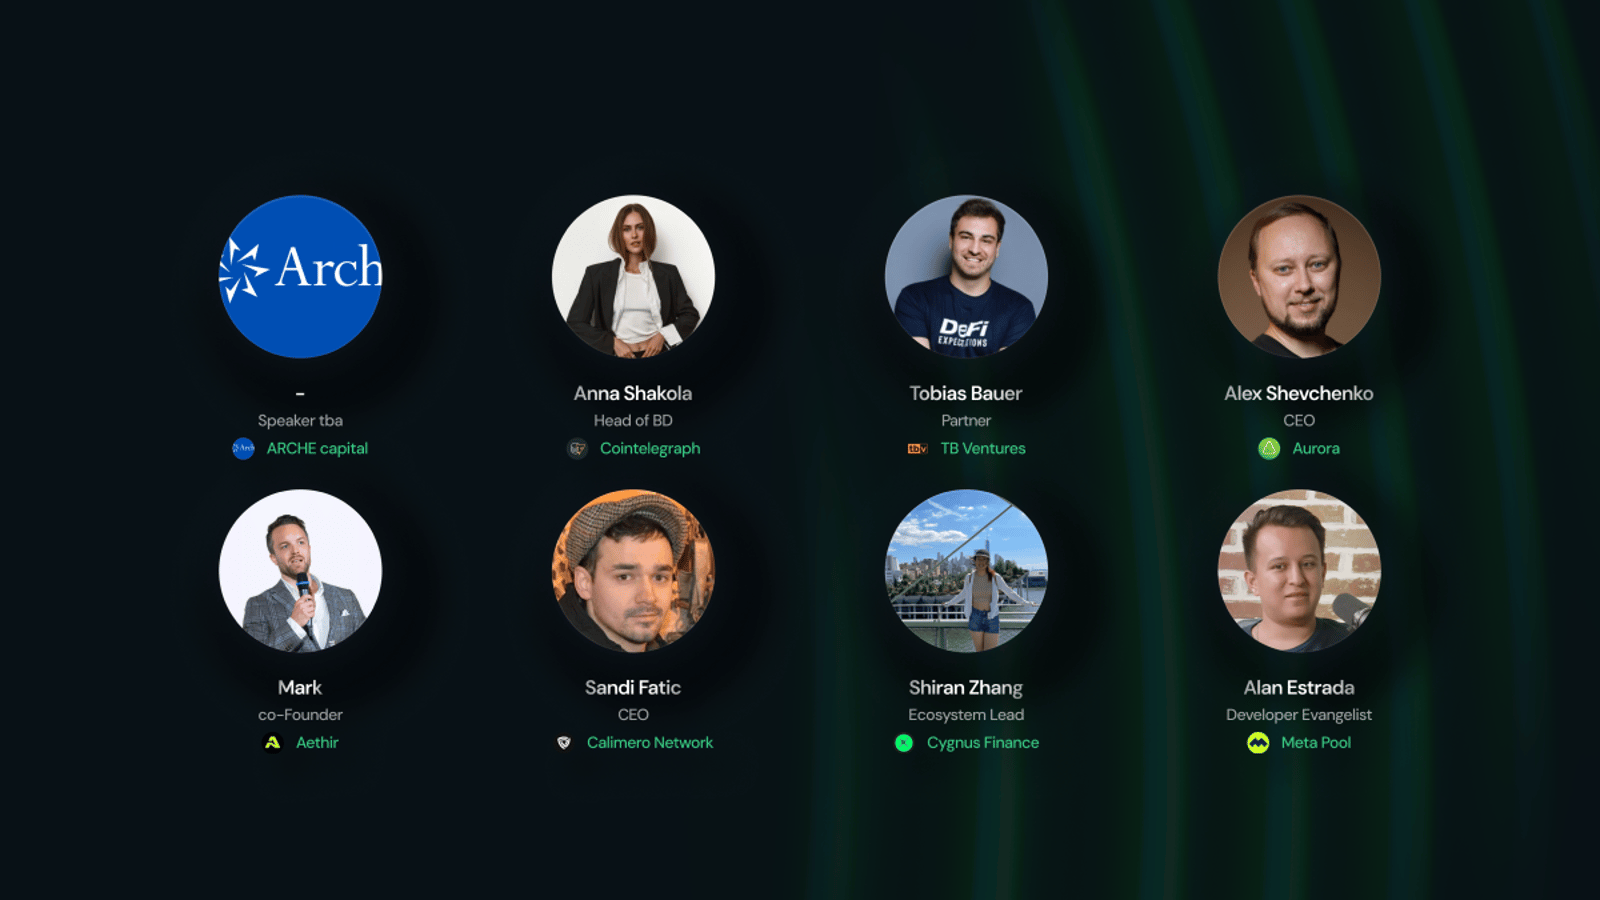
Task: Click the Meta Pool logo icon
Action: point(1258,742)
